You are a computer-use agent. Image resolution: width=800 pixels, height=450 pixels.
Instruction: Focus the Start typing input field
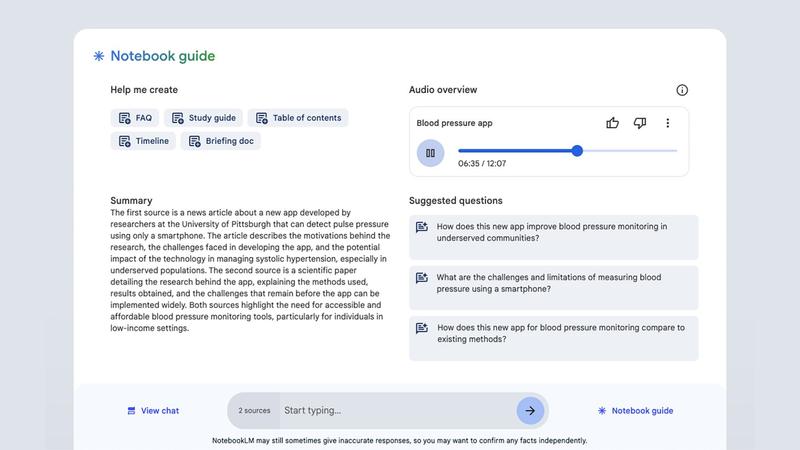coord(397,411)
